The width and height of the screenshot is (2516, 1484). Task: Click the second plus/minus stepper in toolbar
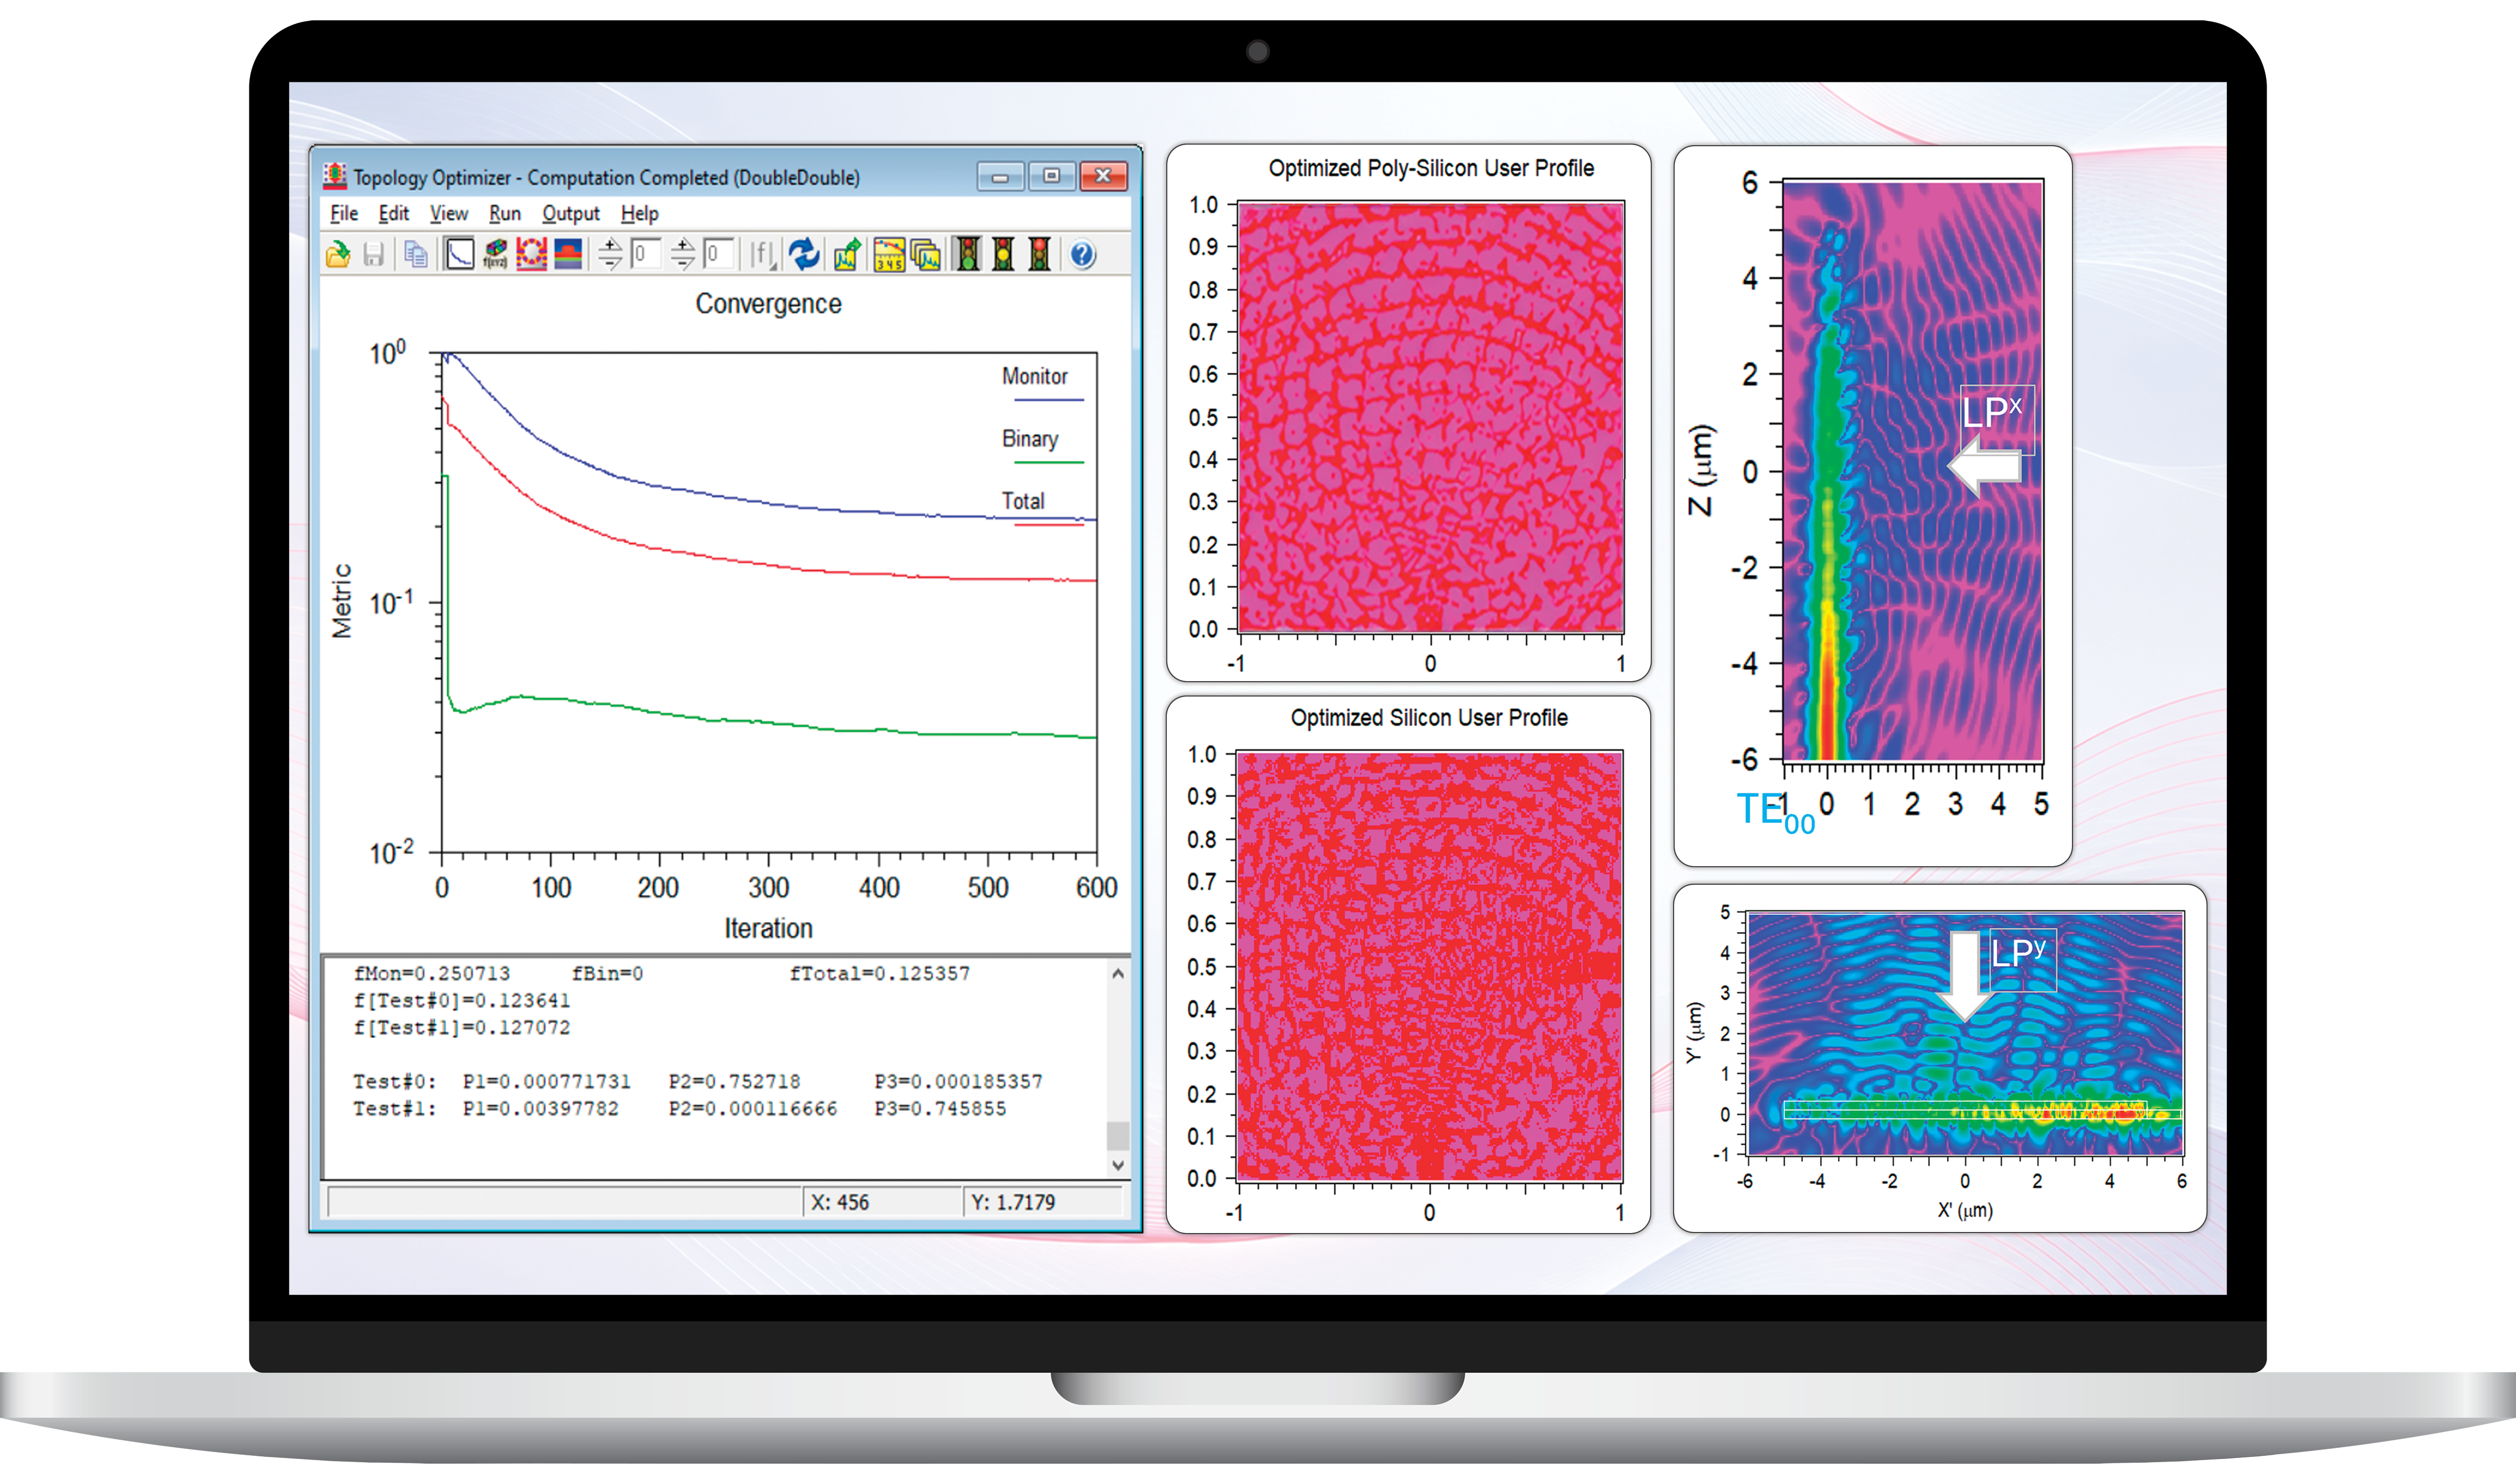[683, 255]
